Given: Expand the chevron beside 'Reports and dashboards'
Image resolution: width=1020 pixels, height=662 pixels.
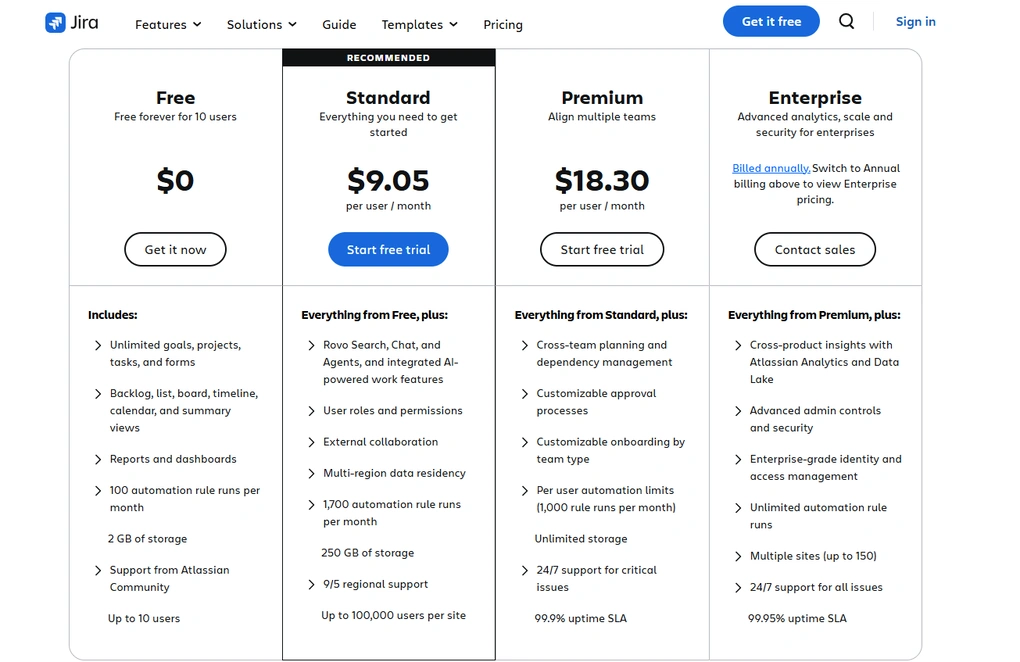Looking at the screenshot, I should (96, 458).
